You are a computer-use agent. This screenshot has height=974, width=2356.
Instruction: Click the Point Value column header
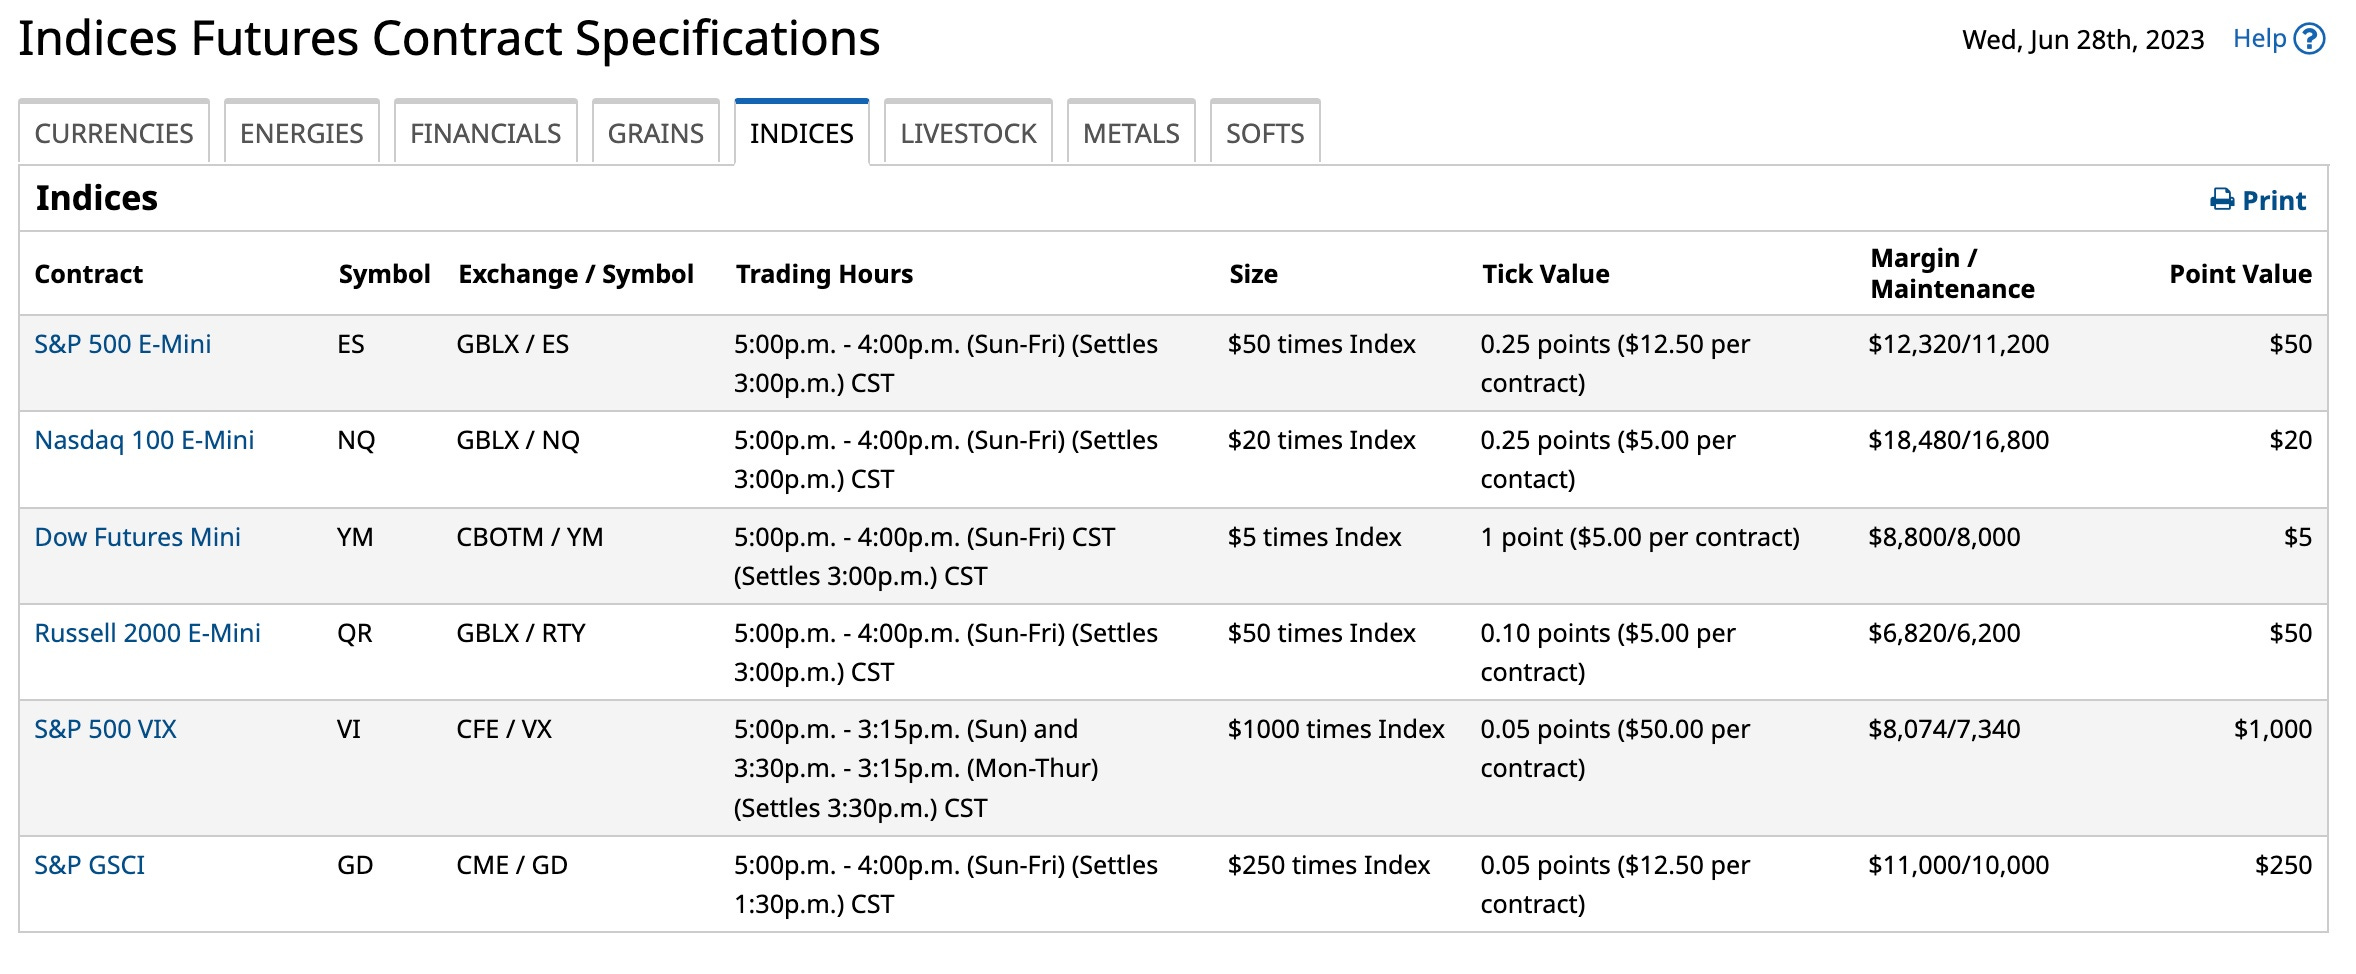tap(2240, 274)
